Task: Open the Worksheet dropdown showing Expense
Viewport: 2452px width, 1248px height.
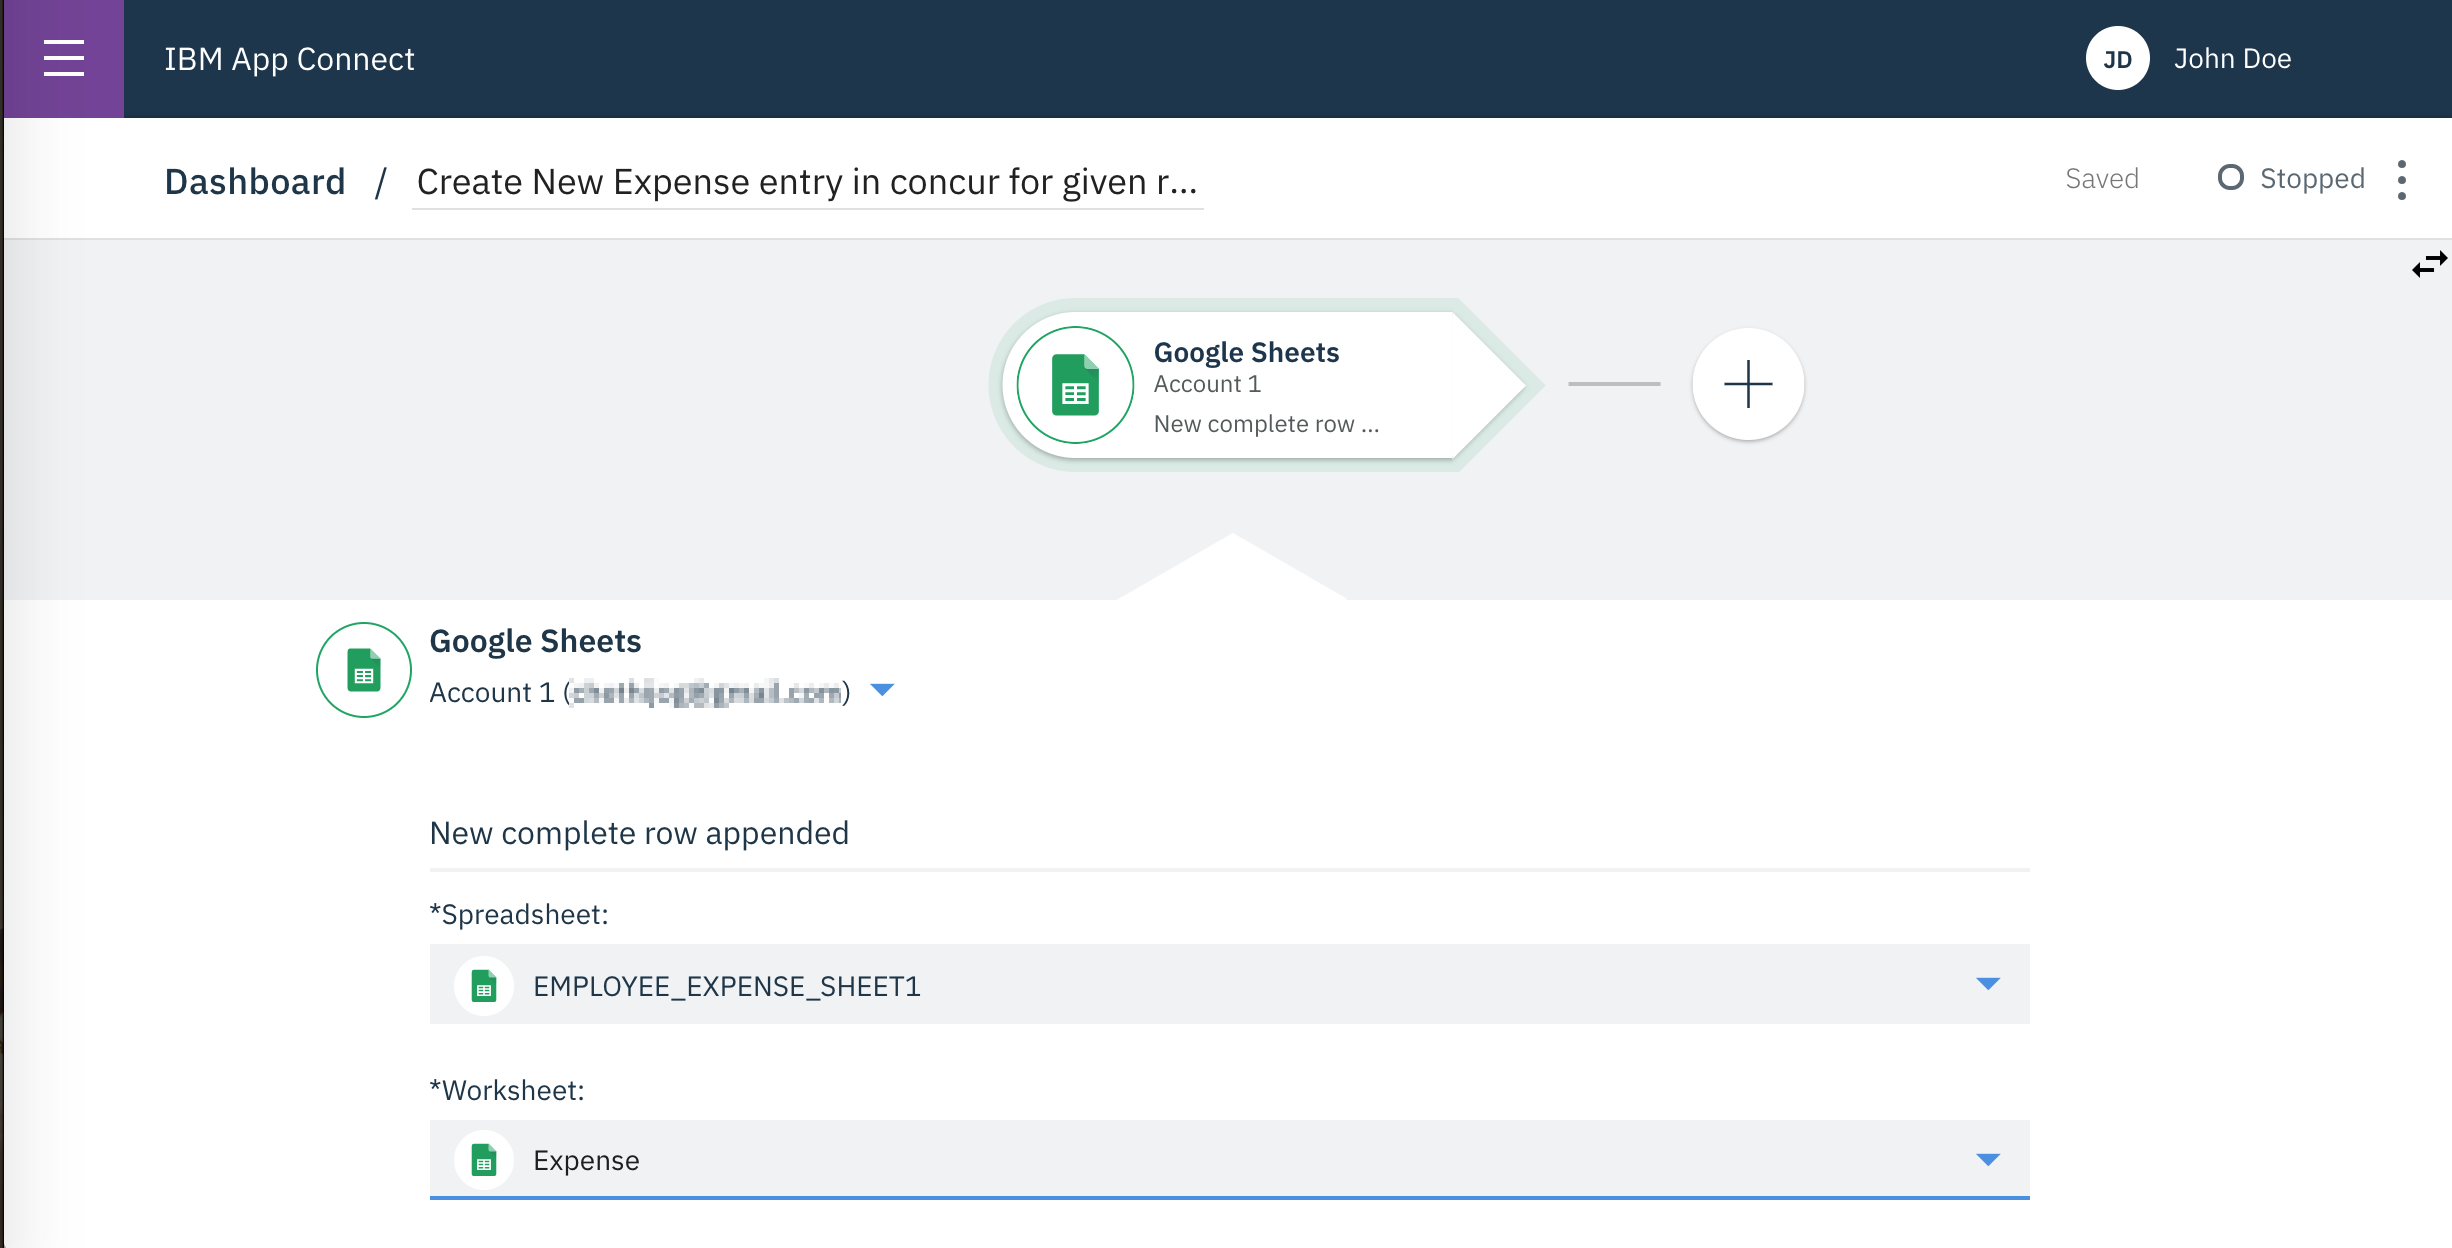Action: point(1229,1159)
